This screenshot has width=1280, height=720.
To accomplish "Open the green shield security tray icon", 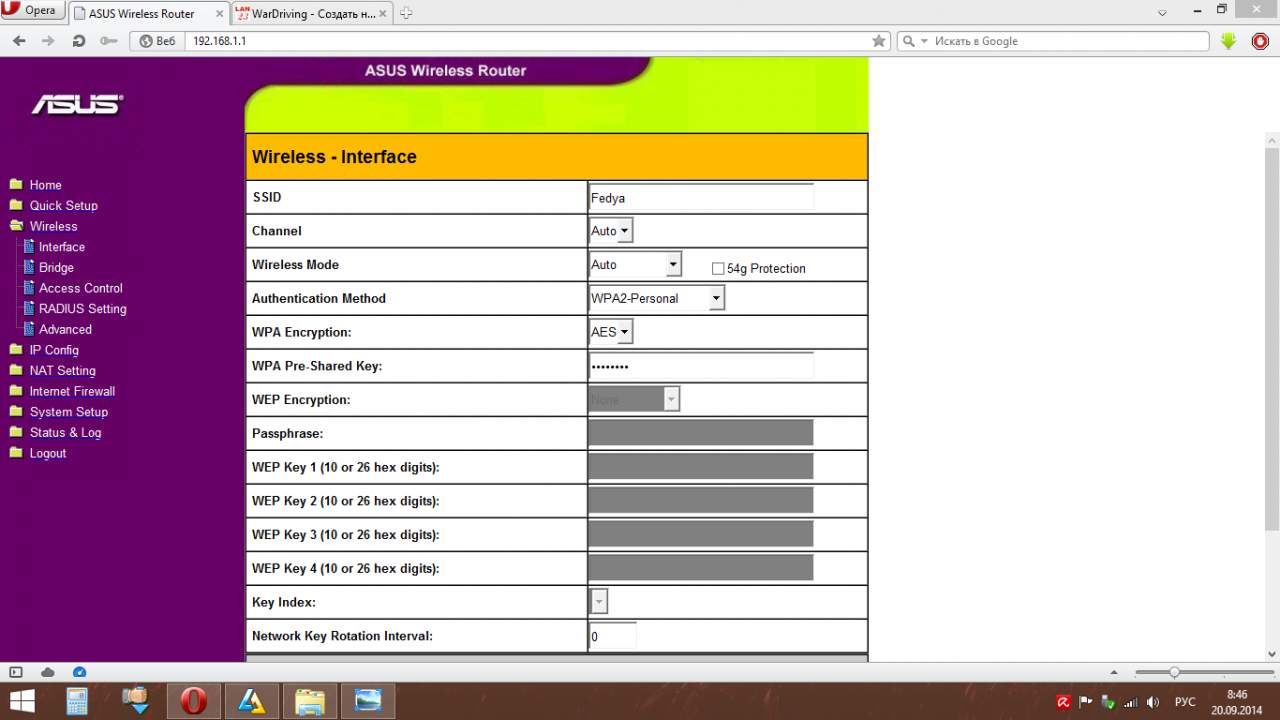I will click(x=1109, y=702).
